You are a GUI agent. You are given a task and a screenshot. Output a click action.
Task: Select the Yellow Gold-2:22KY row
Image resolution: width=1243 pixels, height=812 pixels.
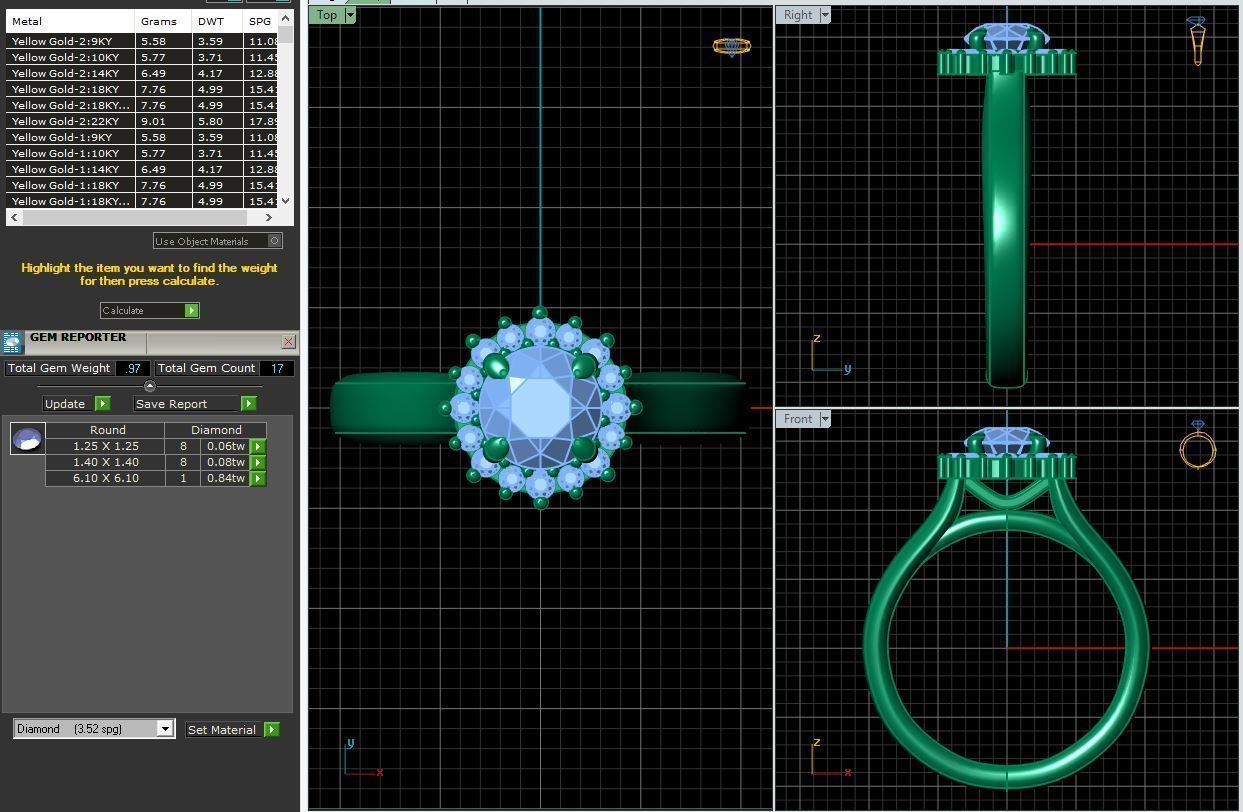[142, 121]
